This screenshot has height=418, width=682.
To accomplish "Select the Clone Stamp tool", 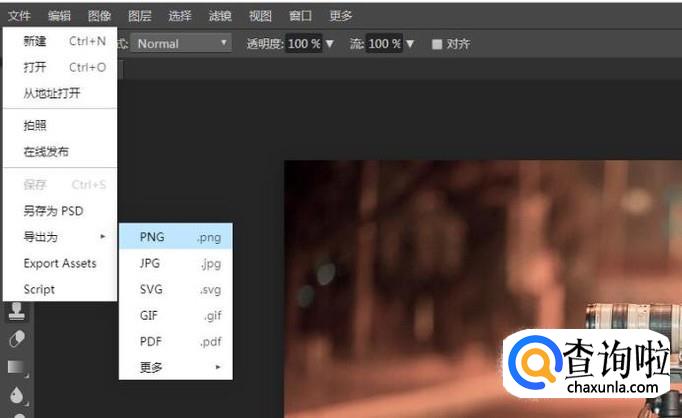I will (x=17, y=313).
